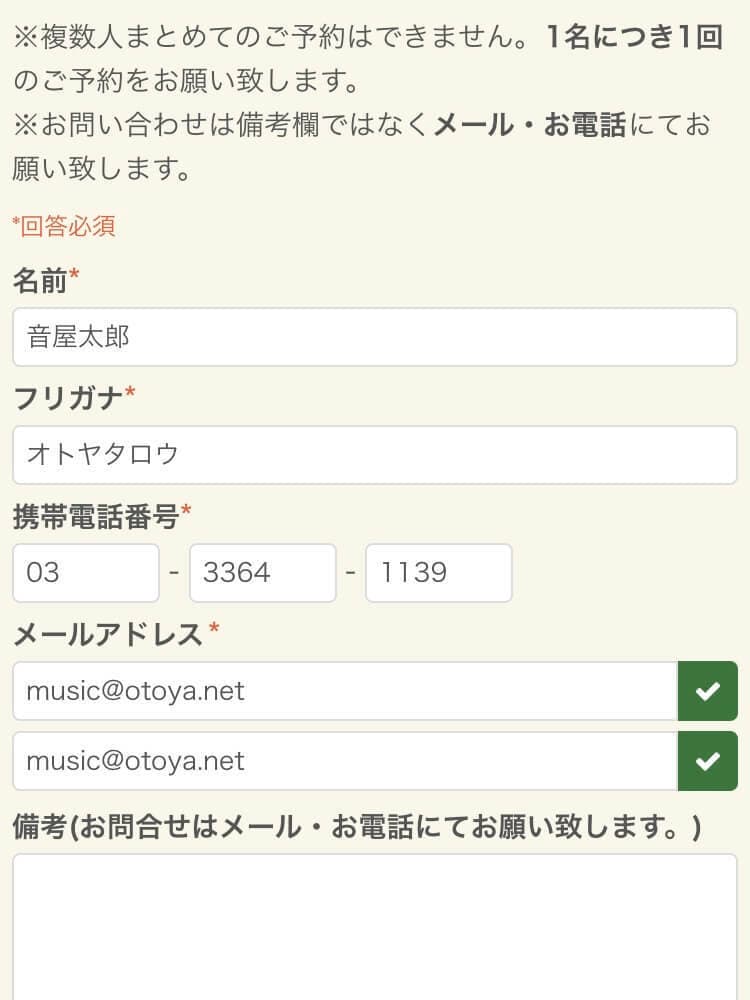
Task: Focus the last phone field showing 1139
Action: (x=438, y=573)
